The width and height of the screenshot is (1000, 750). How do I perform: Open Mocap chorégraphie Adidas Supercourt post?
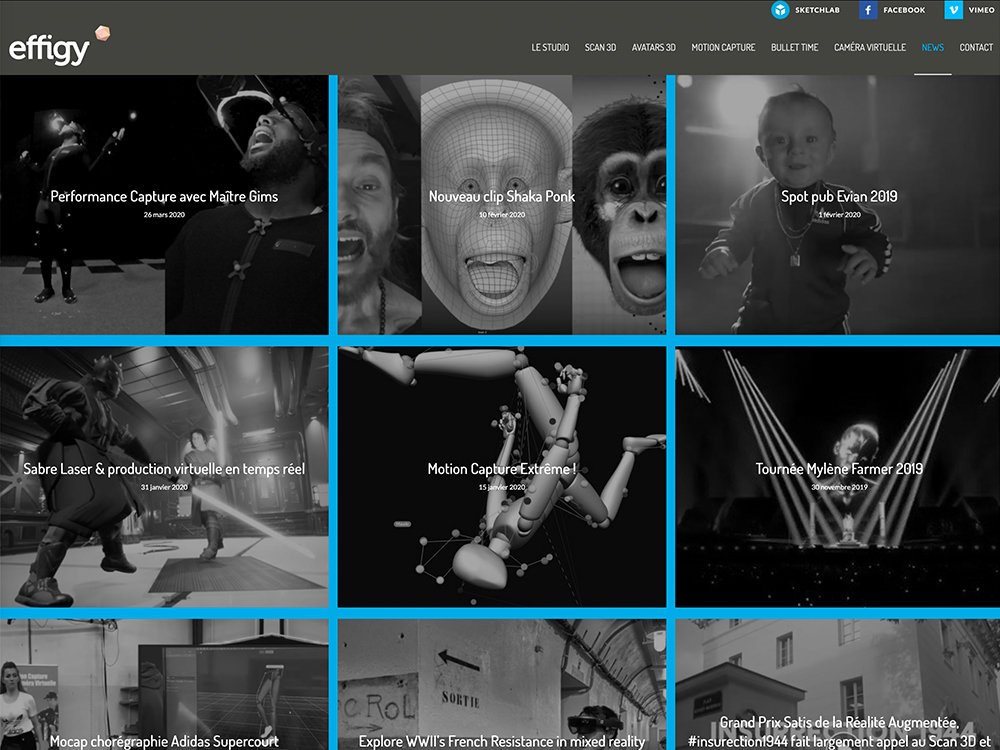pos(164,741)
